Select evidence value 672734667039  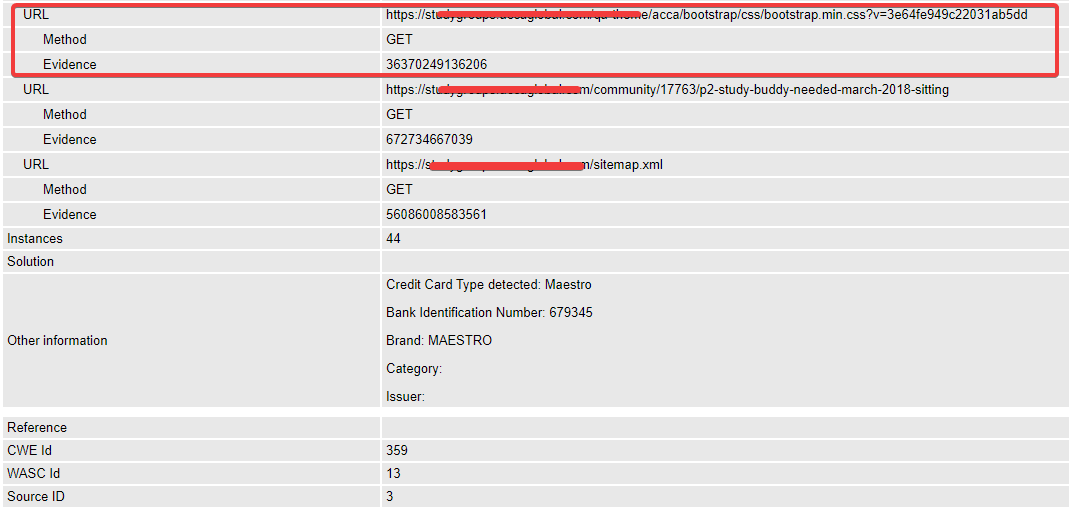click(x=429, y=140)
